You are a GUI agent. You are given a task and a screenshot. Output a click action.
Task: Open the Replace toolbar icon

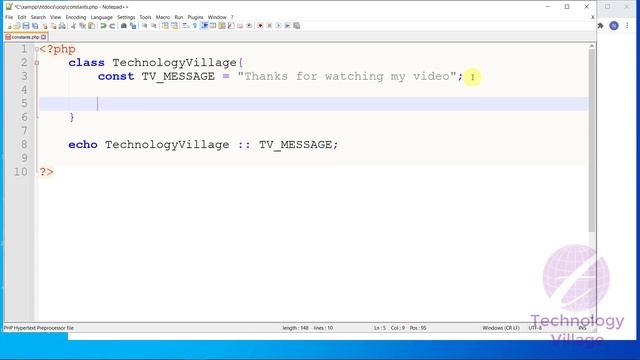tap(133, 26)
